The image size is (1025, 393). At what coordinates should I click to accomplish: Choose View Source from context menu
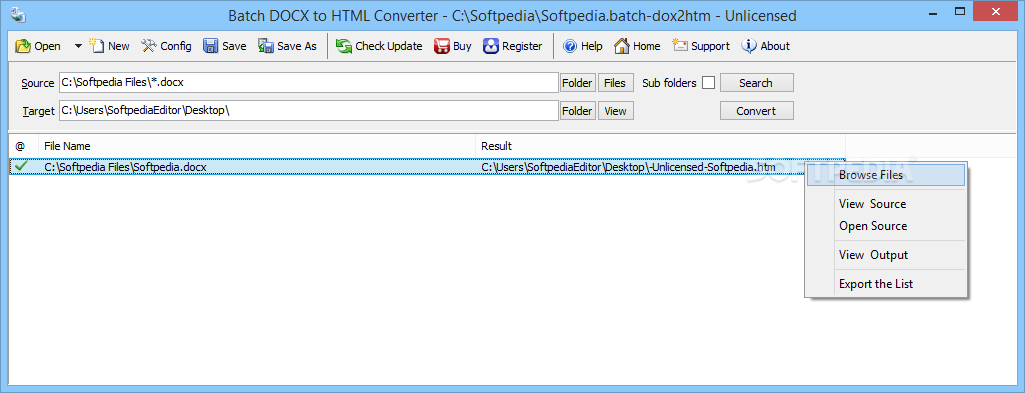[x=886, y=204]
